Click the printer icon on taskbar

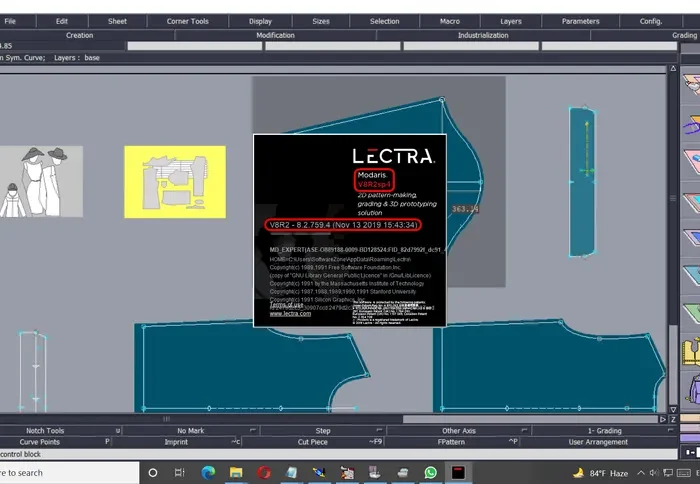403,473
